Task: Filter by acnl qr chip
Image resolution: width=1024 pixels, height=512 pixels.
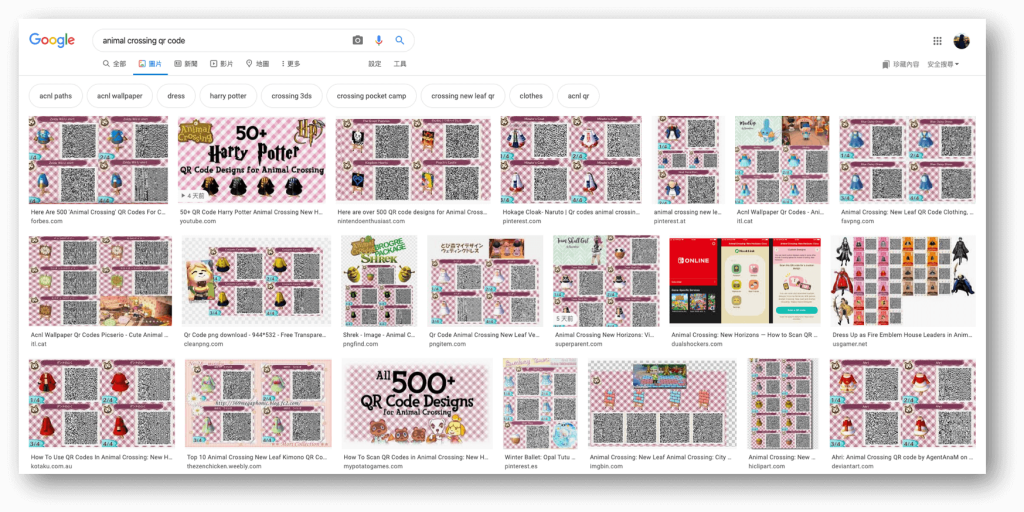Action: [x=578, y=96]
